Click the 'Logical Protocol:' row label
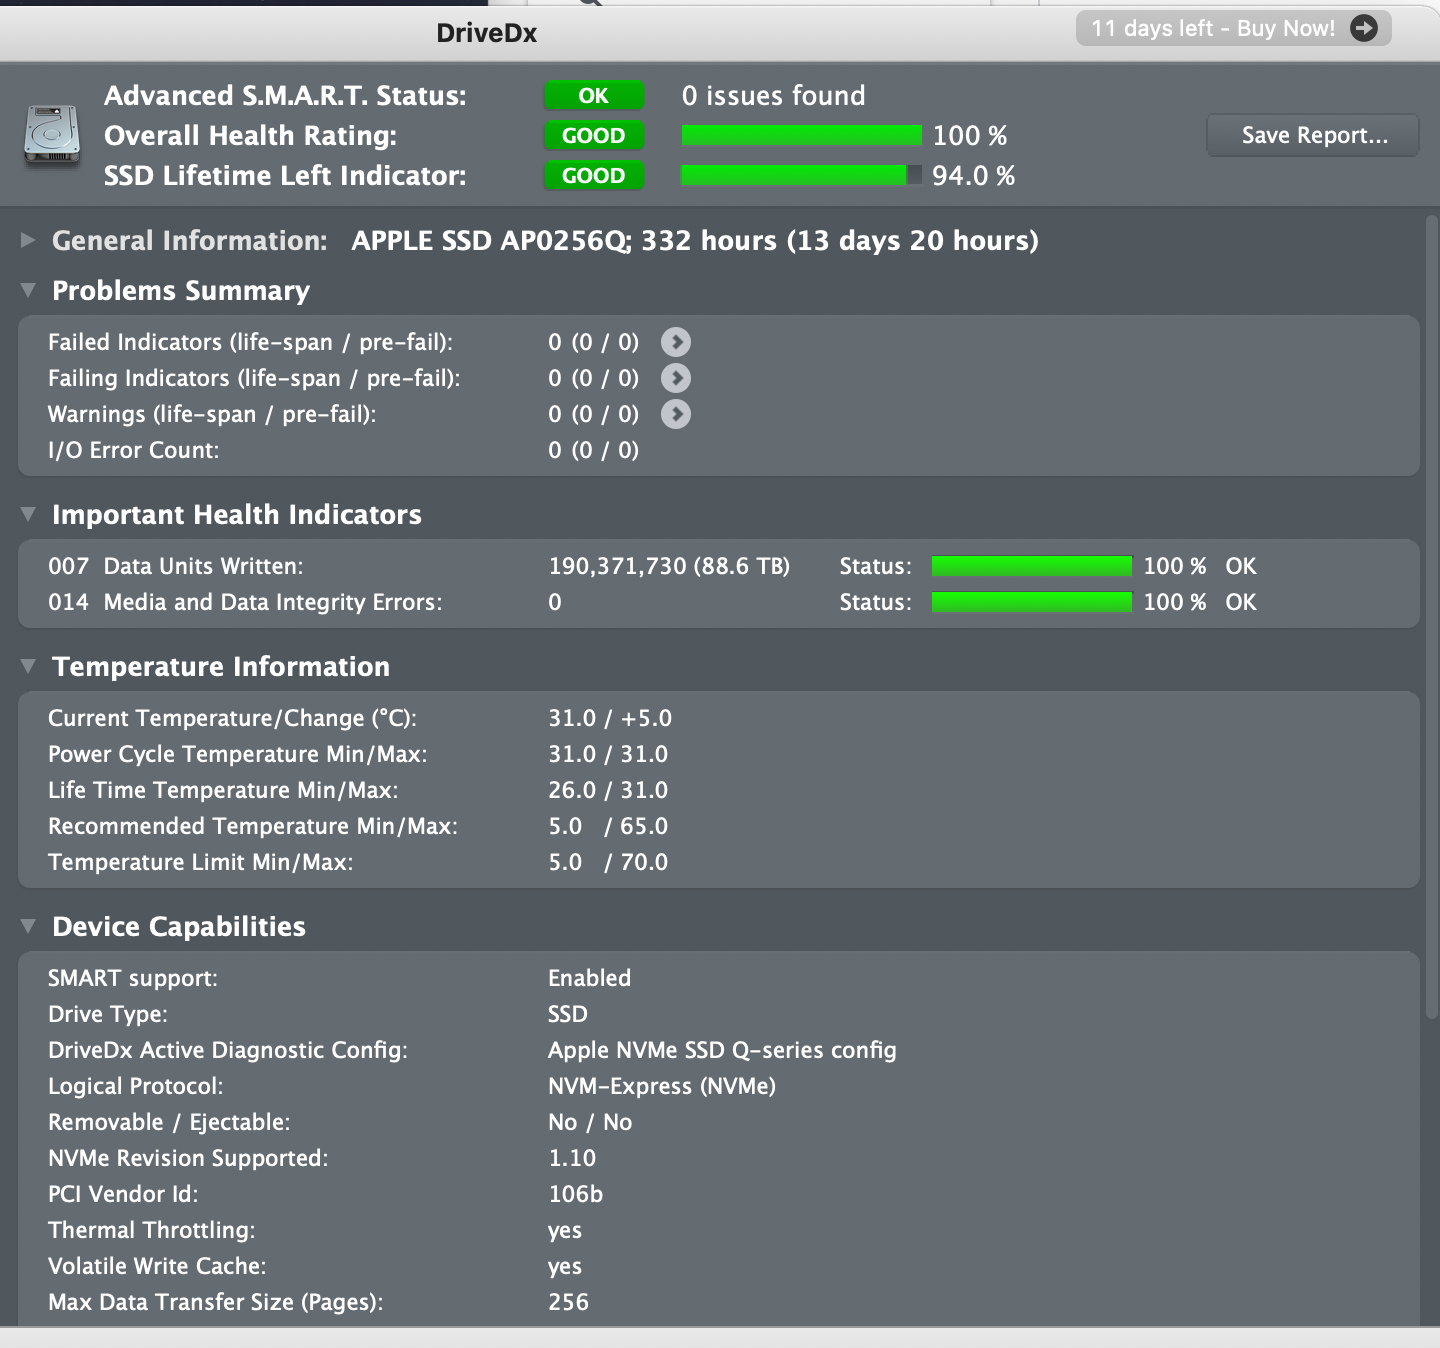Image resolution: width=1440 pixels, height=1348 pixels. tap(136, 1086)
